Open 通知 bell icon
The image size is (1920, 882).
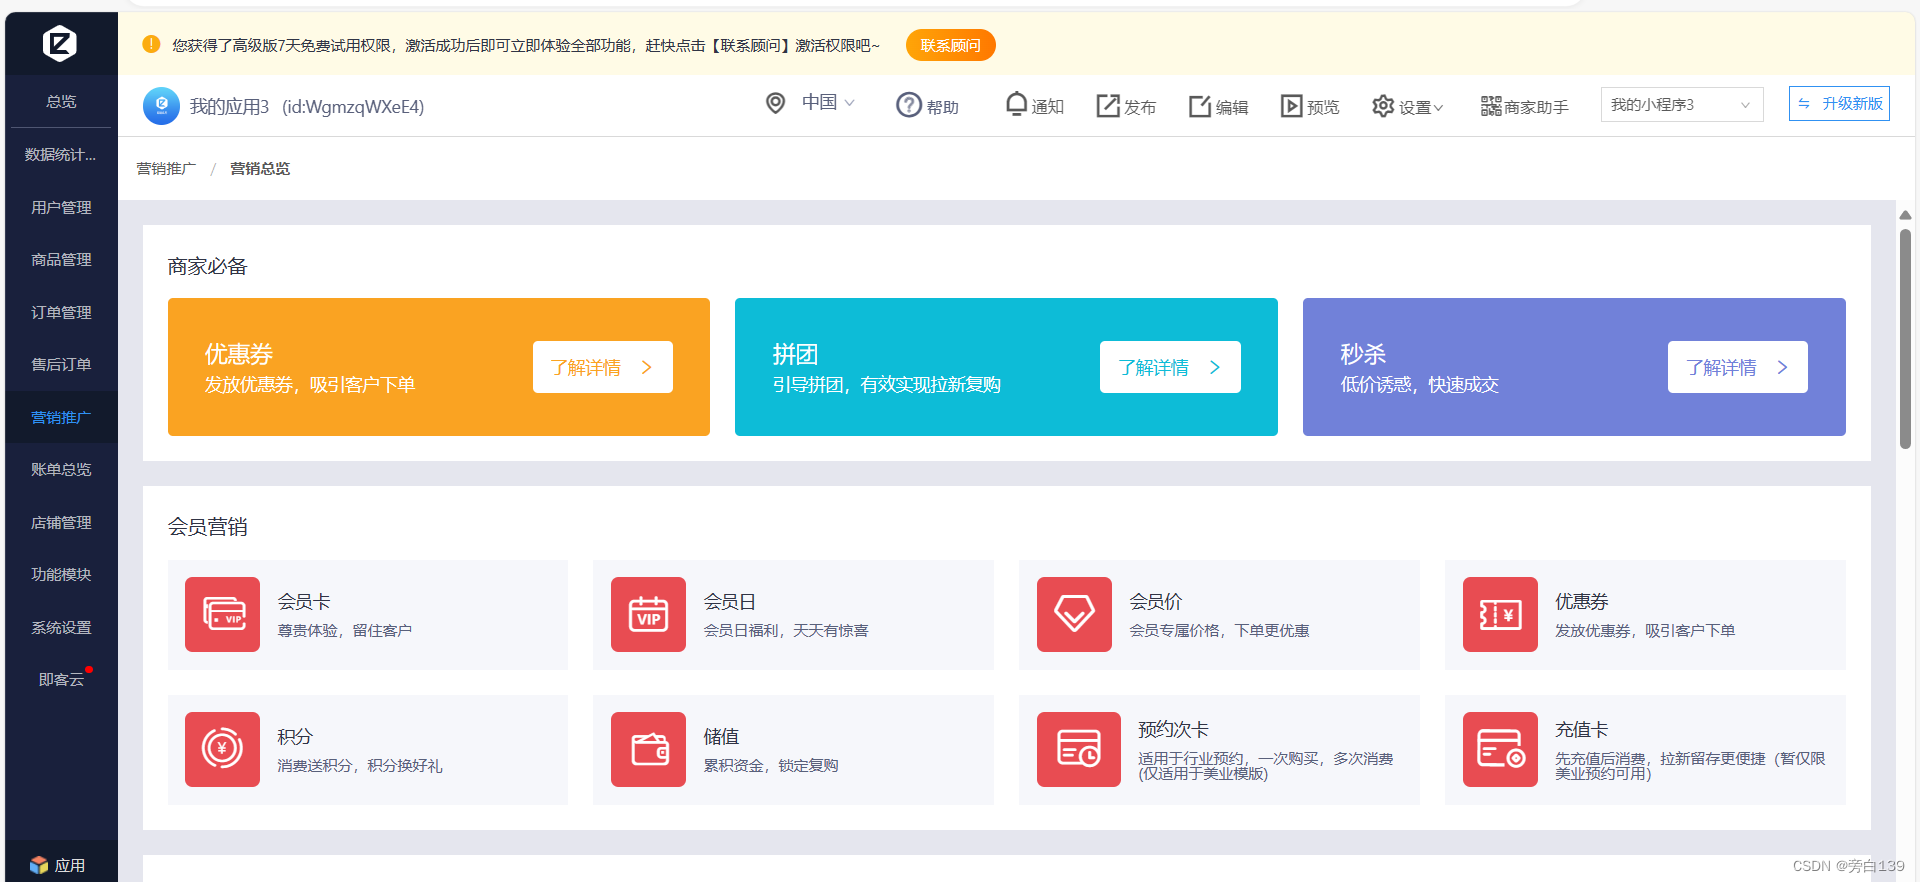pos(1016,104)
